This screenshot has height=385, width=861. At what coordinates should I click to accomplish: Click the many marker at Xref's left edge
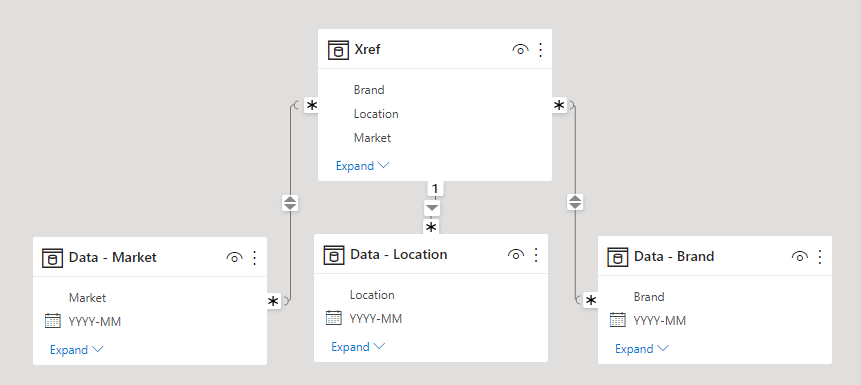pyautogui.click(x=311, y=105)
